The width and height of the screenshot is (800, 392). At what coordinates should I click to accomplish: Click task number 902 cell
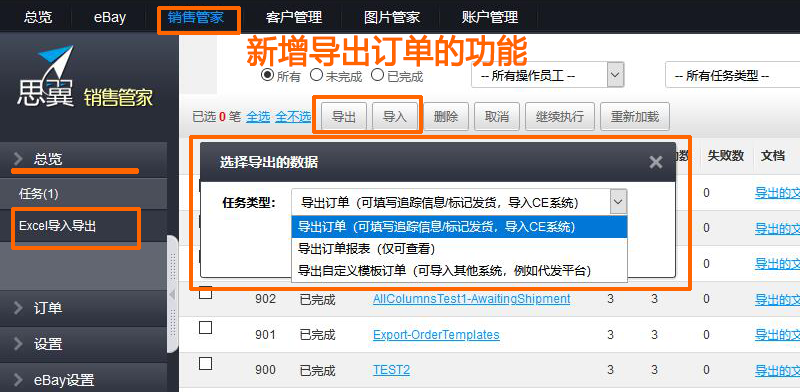265,298
